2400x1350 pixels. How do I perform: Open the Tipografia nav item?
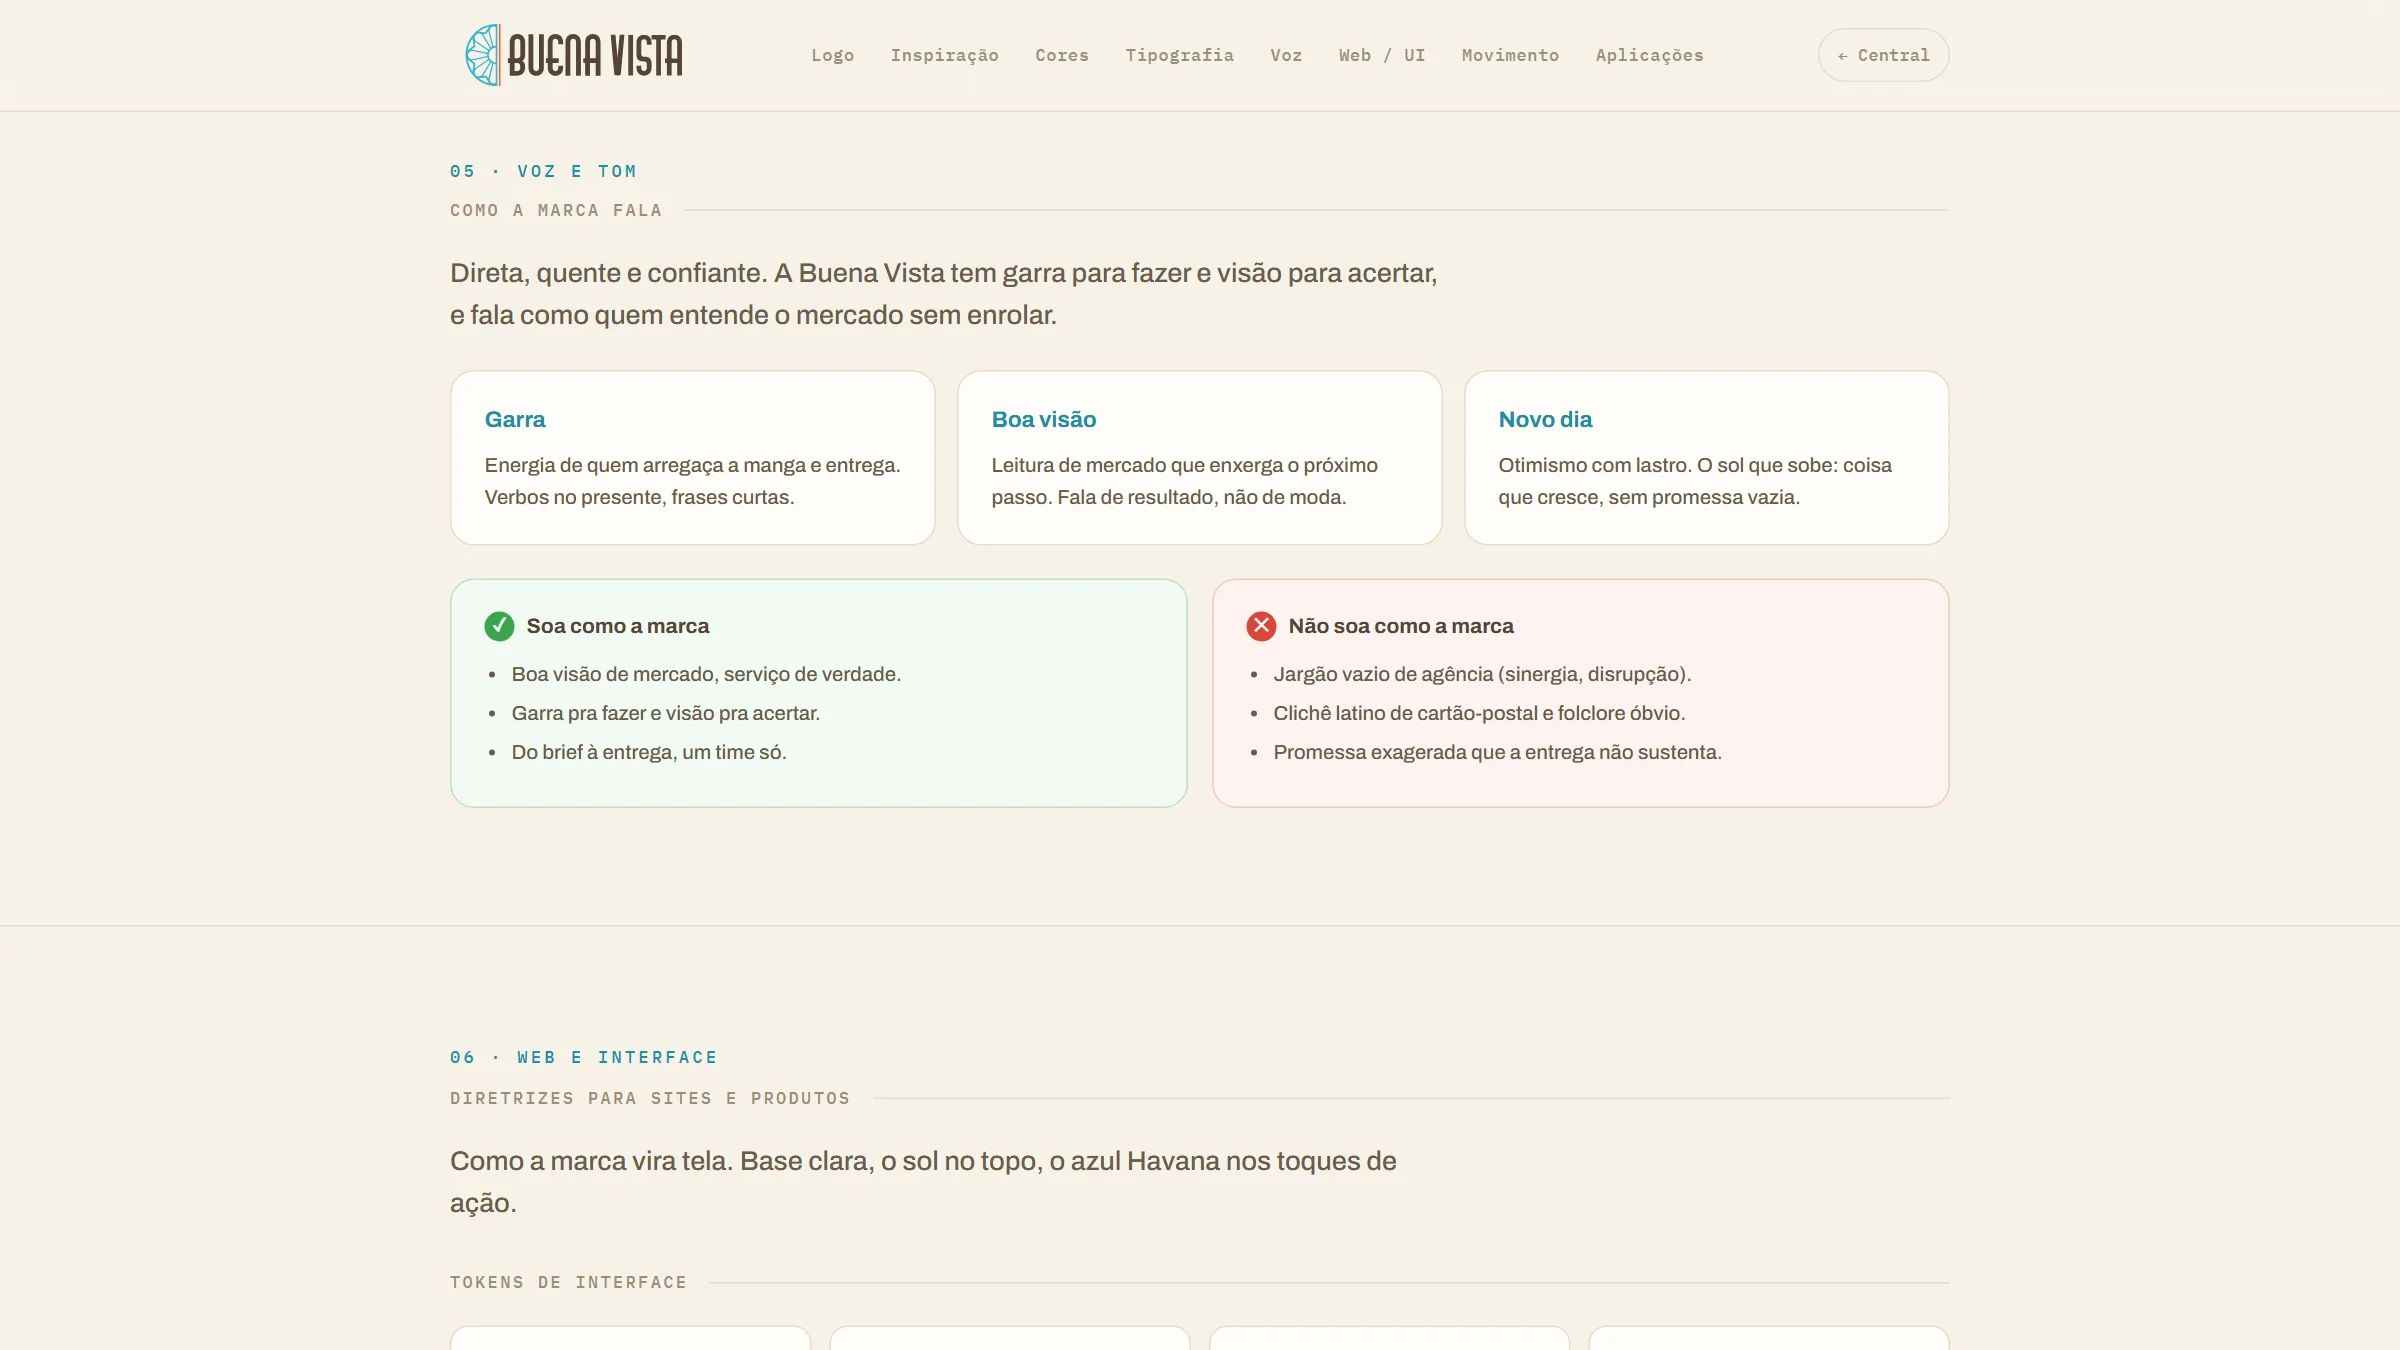tap(1179, 55)
